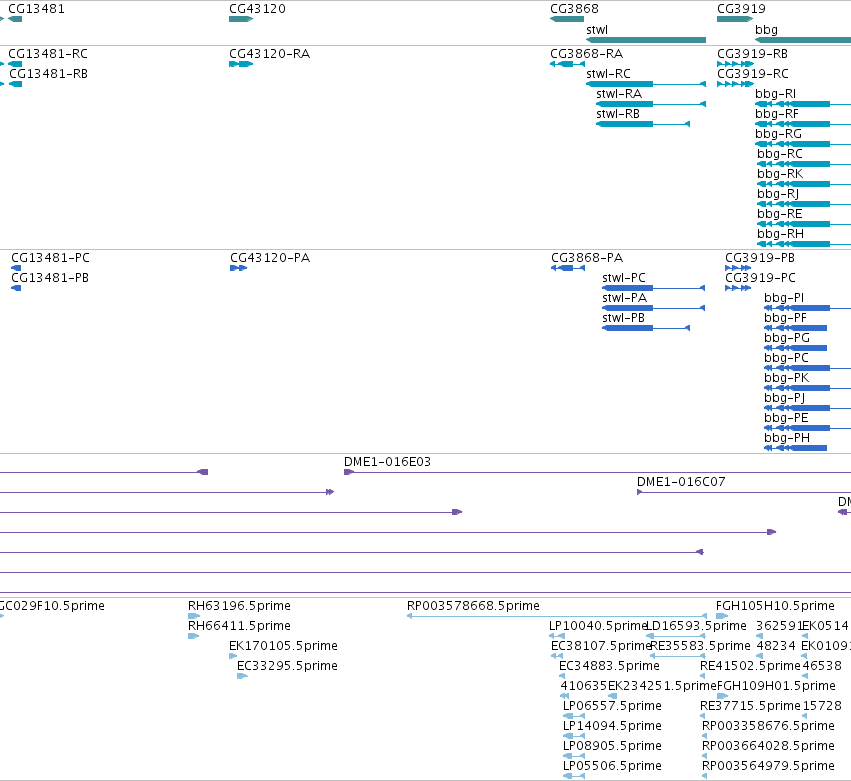The image size is (851, 781).
Task: Select EST EC33295.5prime
Action: [x=242, y=676]
